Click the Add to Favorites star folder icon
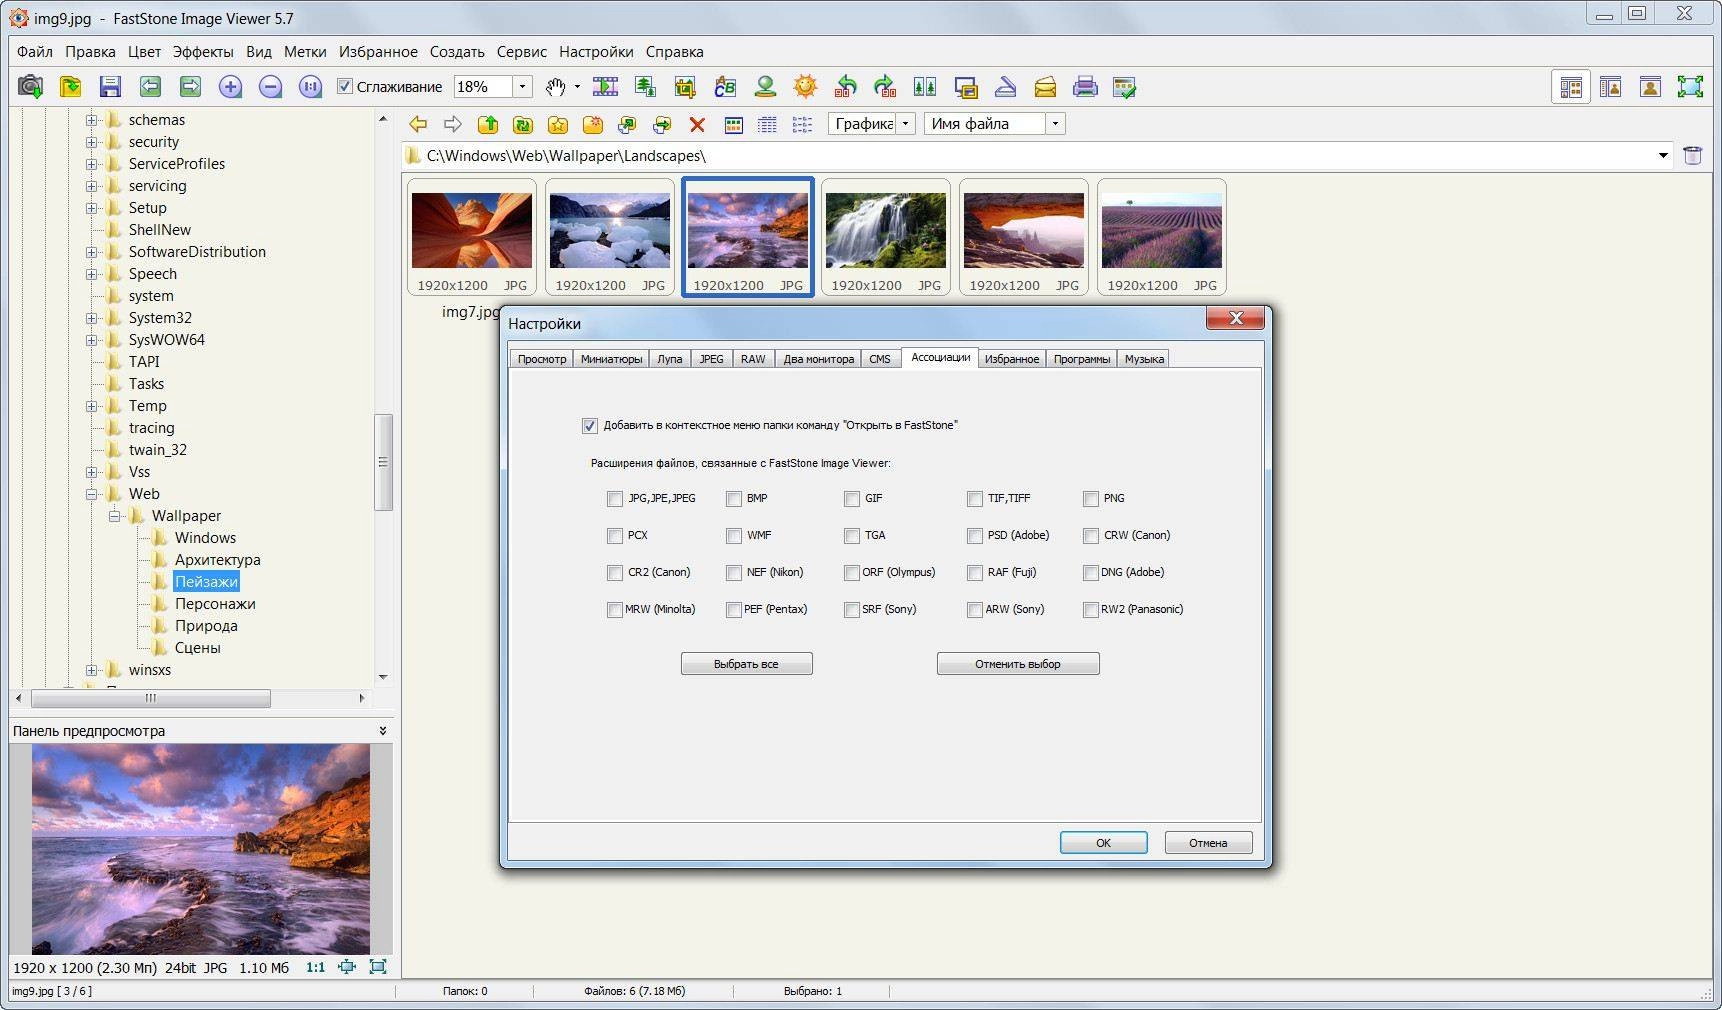This screenshot has height=1010, width=1722. point(558,124)
